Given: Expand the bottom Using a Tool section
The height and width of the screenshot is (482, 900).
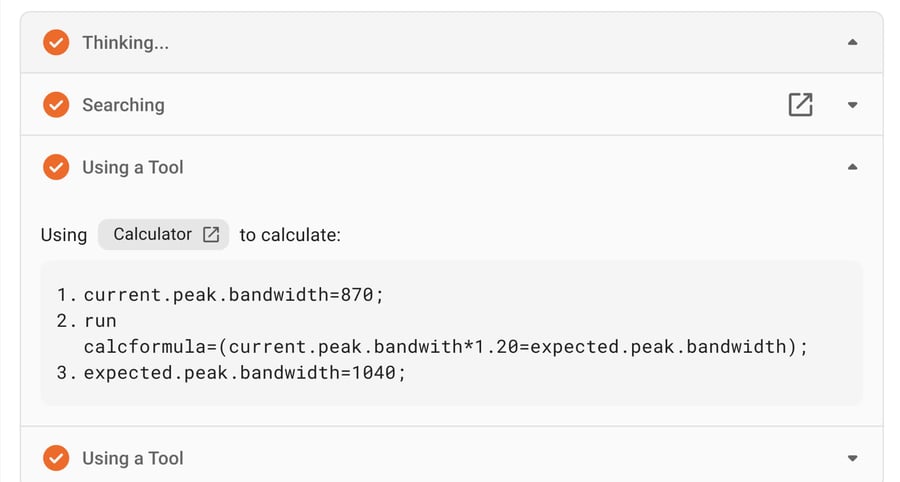Looking at the screenshot, I should [x=852, y=458].
